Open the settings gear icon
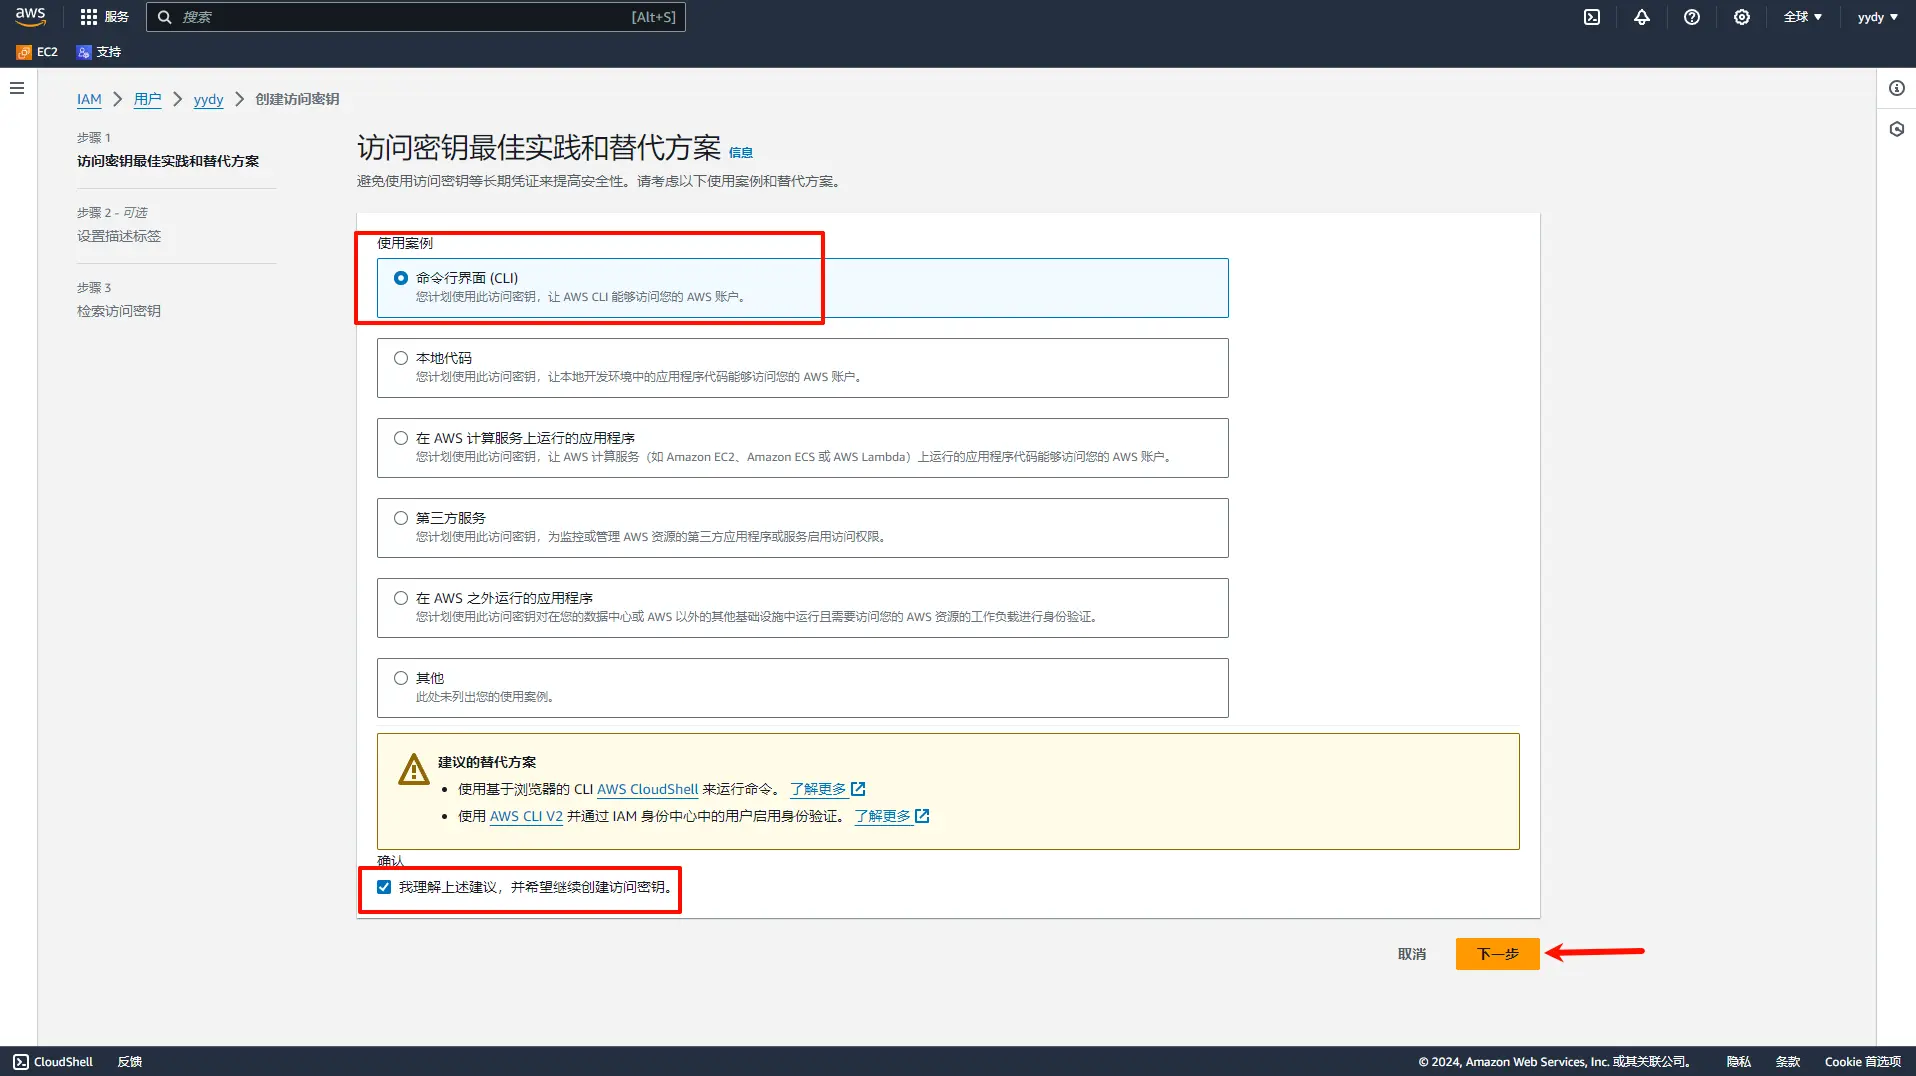 [x=1742, y=17]
